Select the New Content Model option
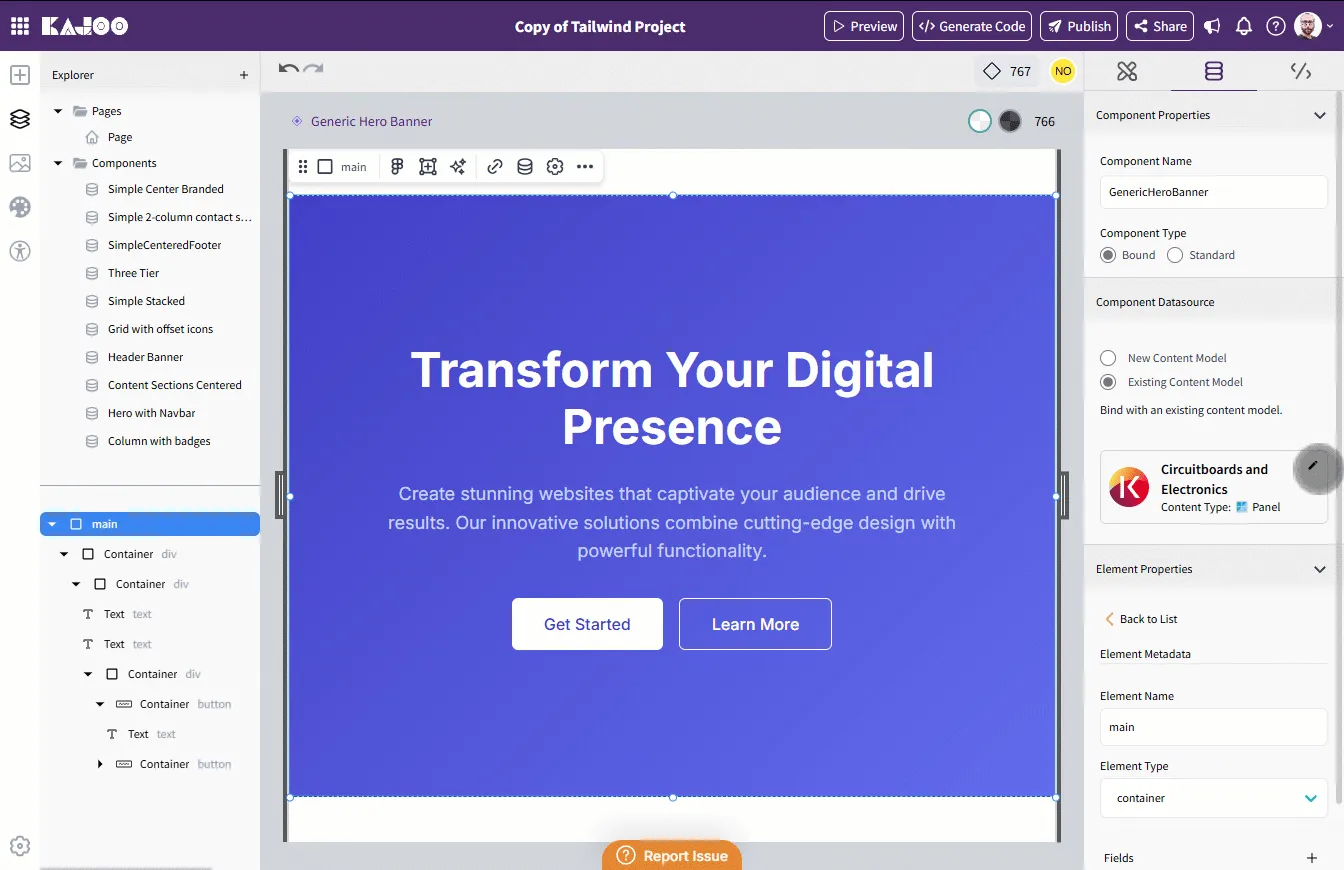Viewport: 1344px width, 870px height. point(1108,358)
